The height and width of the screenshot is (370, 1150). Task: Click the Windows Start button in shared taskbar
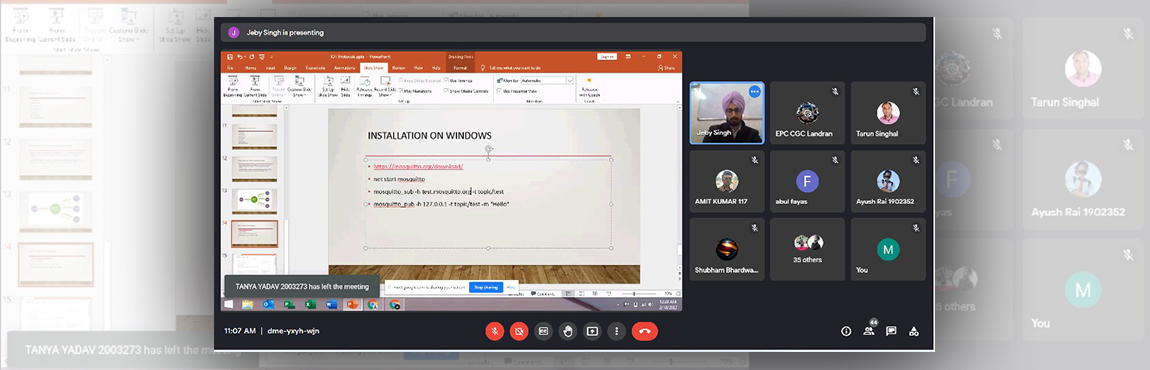point(228,305)
